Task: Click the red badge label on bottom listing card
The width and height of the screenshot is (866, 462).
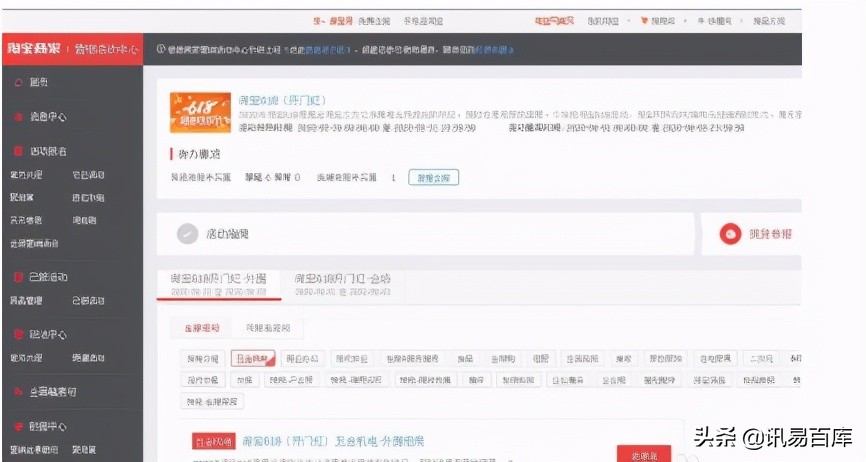Action: (x=214, y=442)
